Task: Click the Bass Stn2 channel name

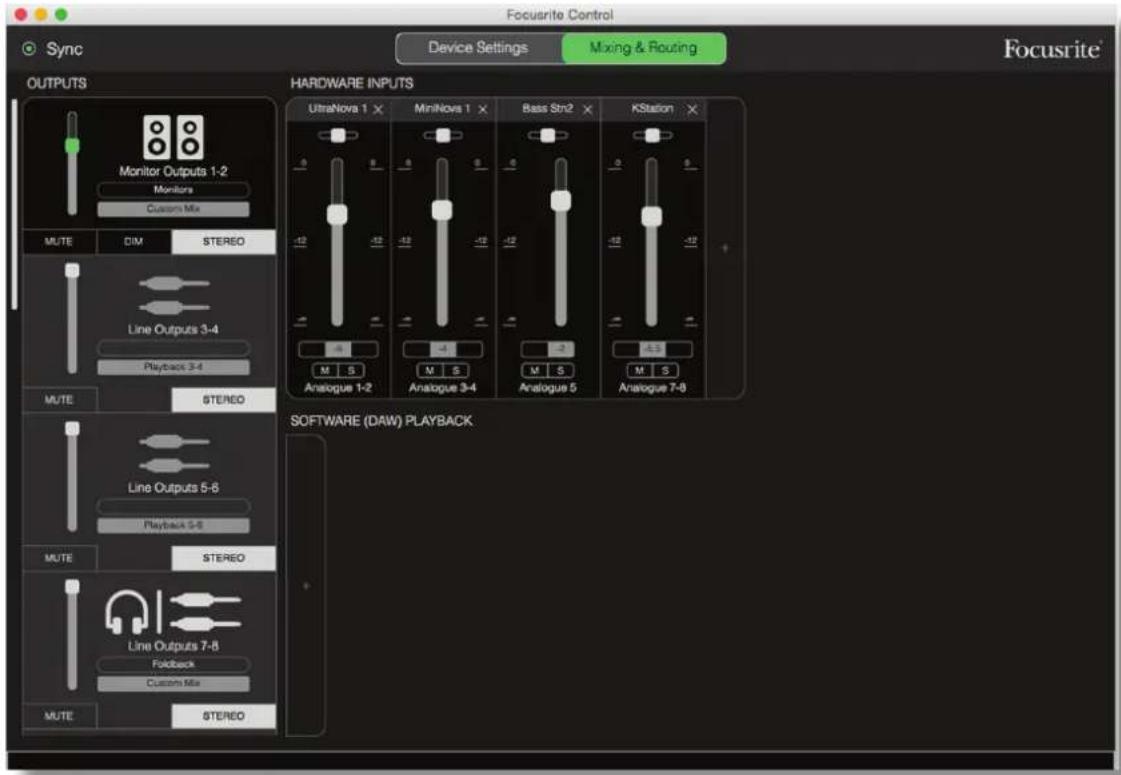Action: tap(548, 109)
